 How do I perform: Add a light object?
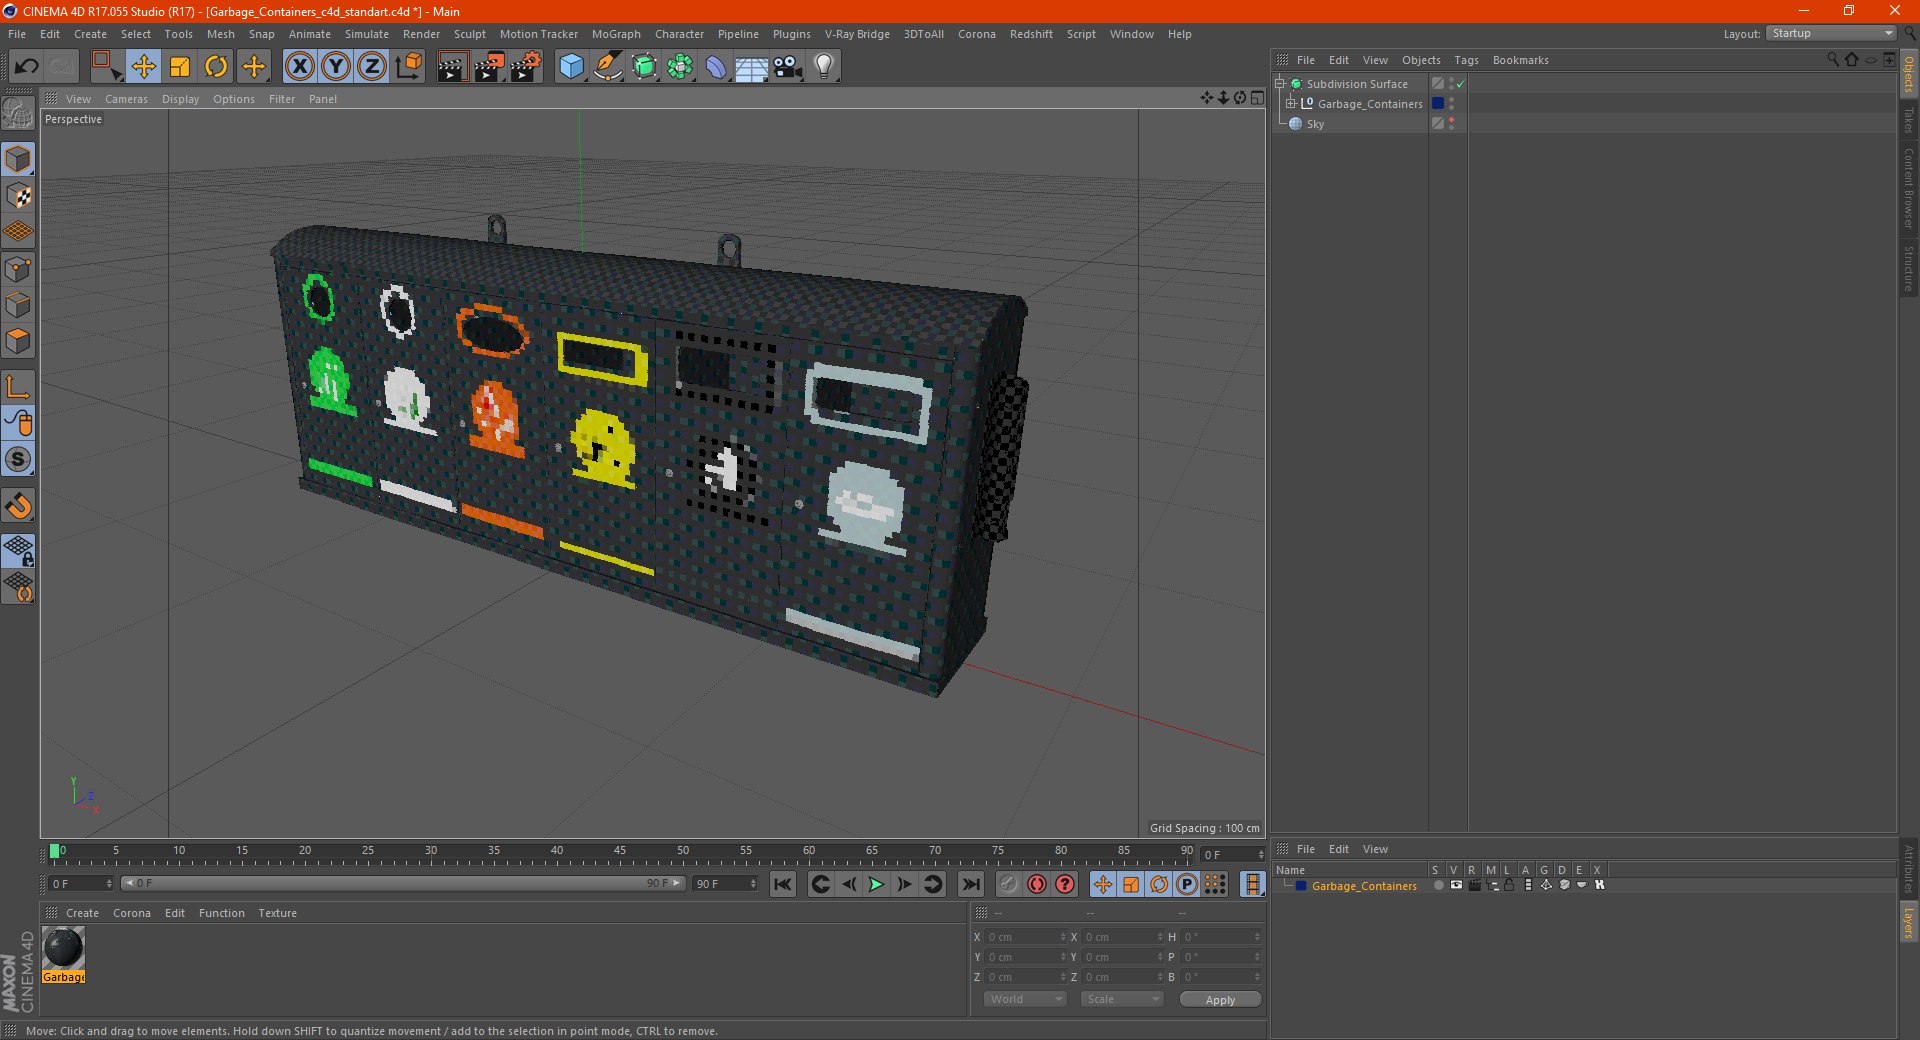point(824,67)
